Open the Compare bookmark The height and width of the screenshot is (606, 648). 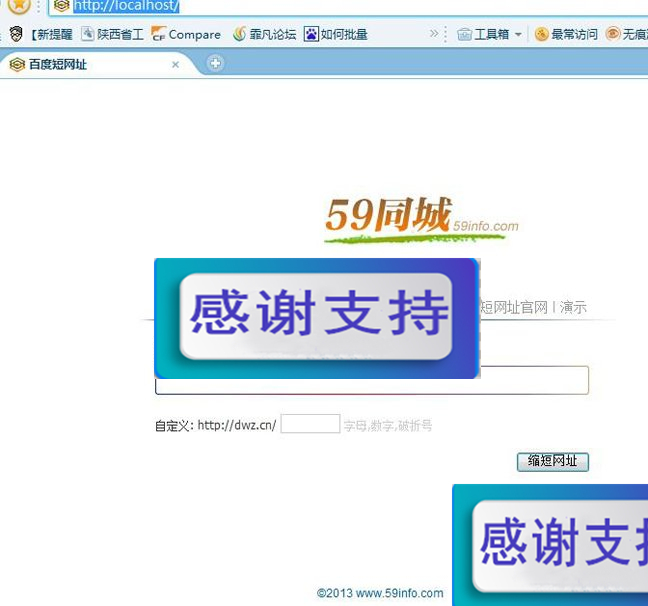186,34
